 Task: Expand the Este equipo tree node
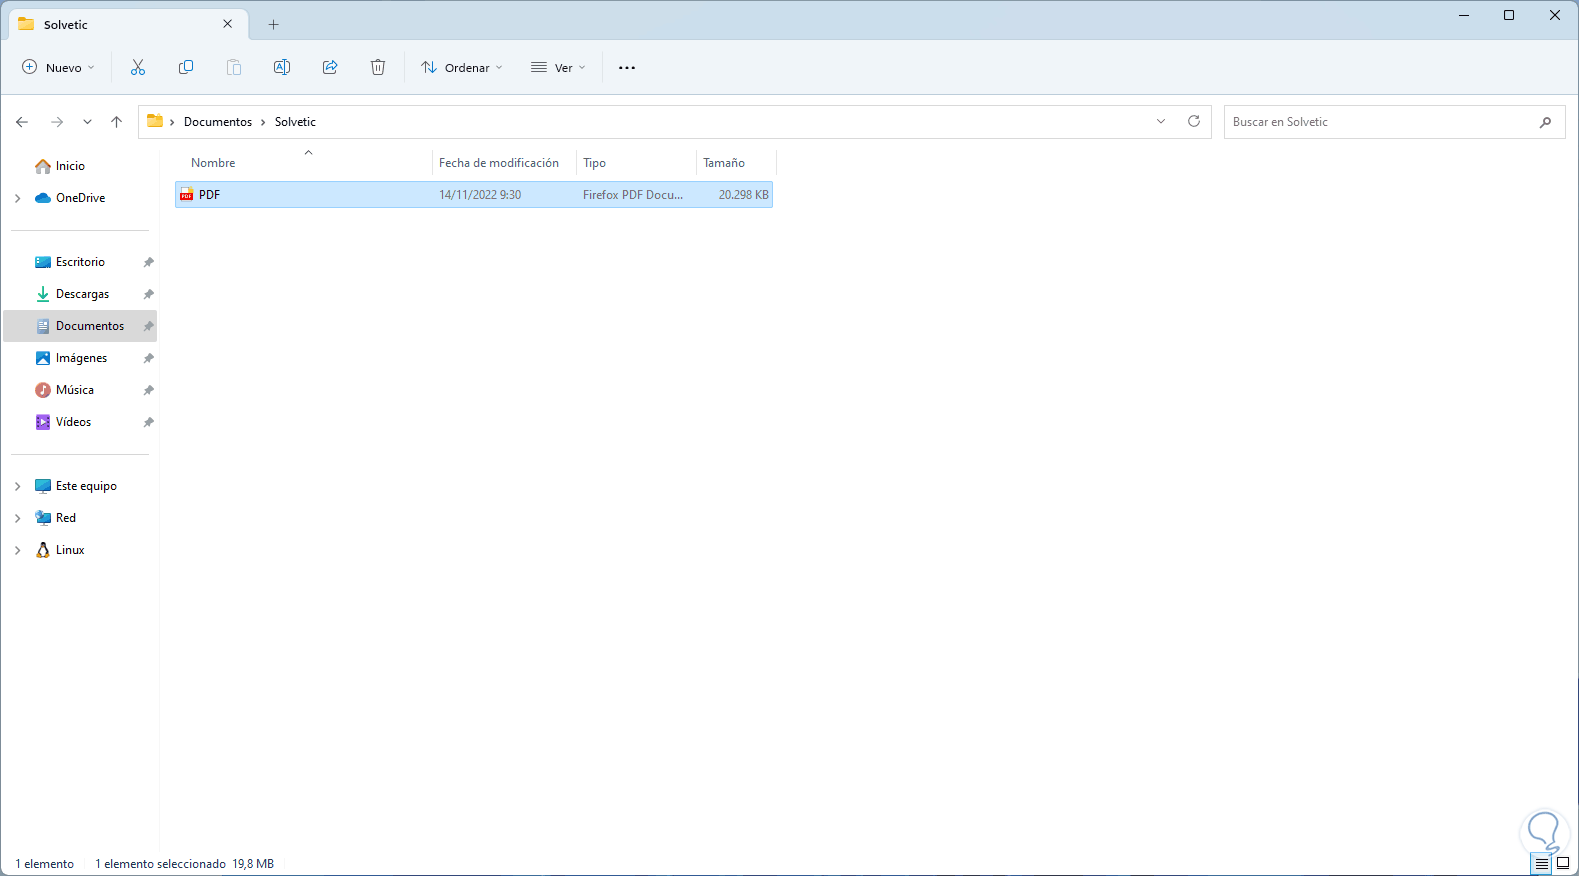[18, 486]
